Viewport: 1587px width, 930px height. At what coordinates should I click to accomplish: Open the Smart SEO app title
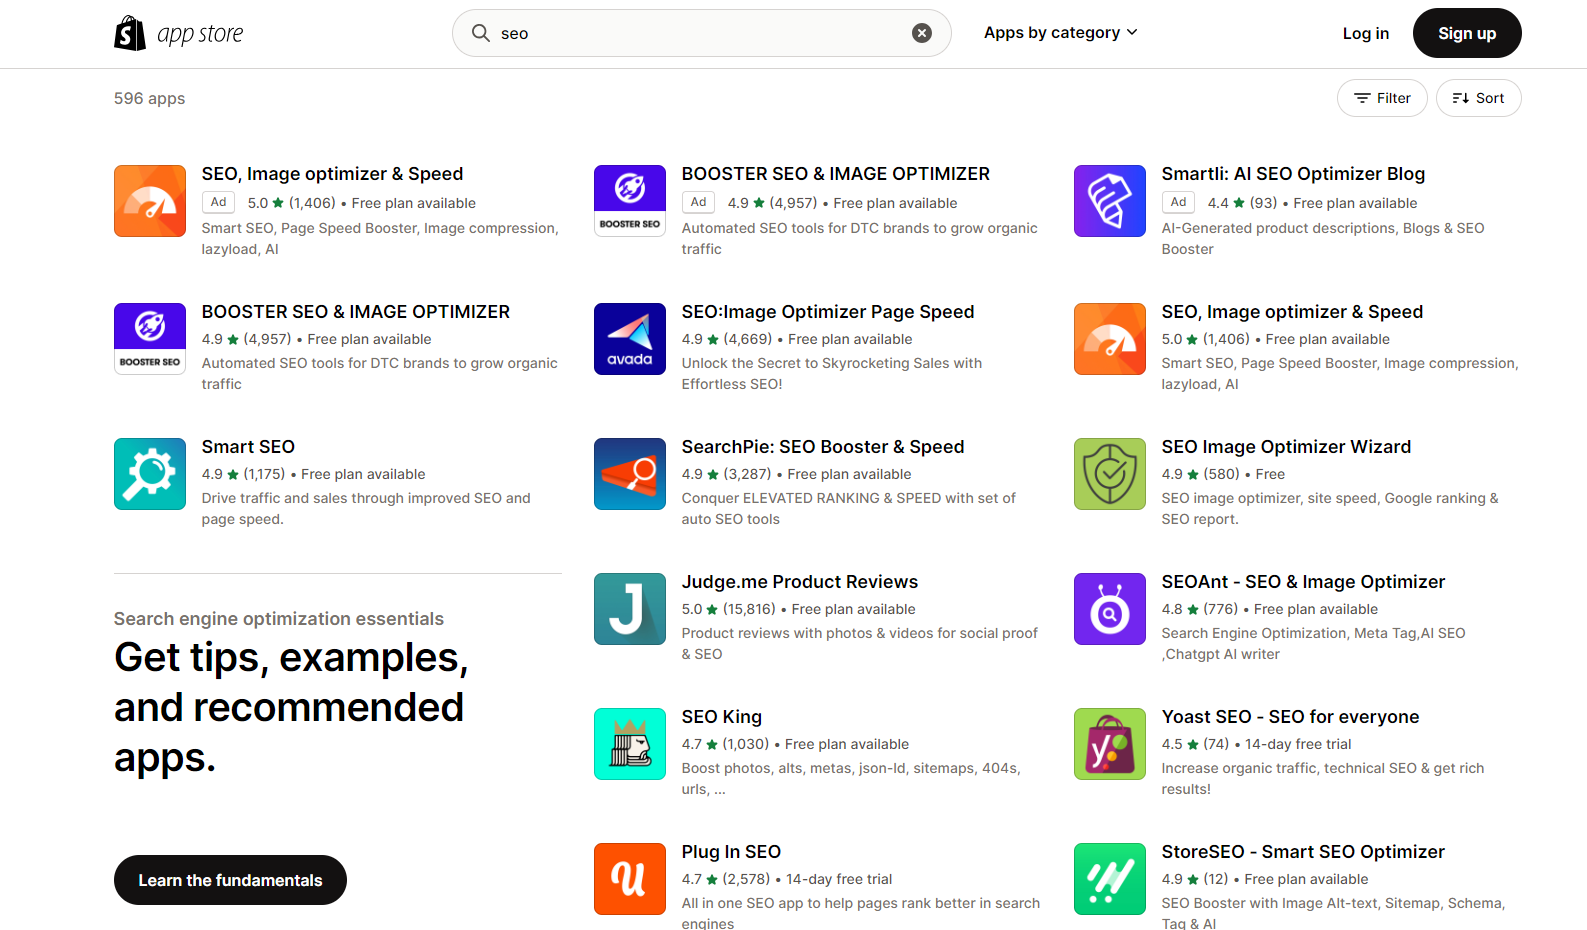pyautogui.click(x=248, y=447)
